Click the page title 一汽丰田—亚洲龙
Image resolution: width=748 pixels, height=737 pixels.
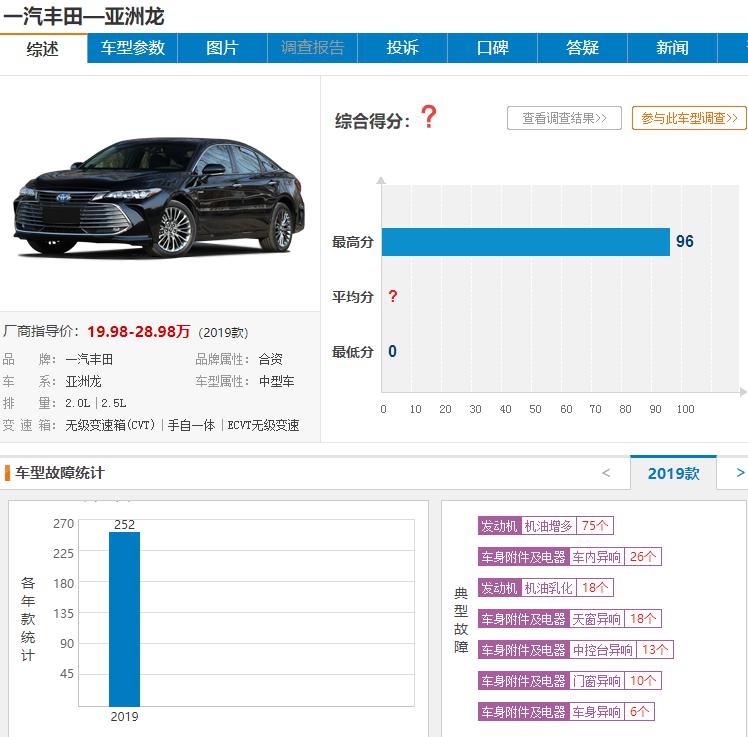click(x=83, y=17)
